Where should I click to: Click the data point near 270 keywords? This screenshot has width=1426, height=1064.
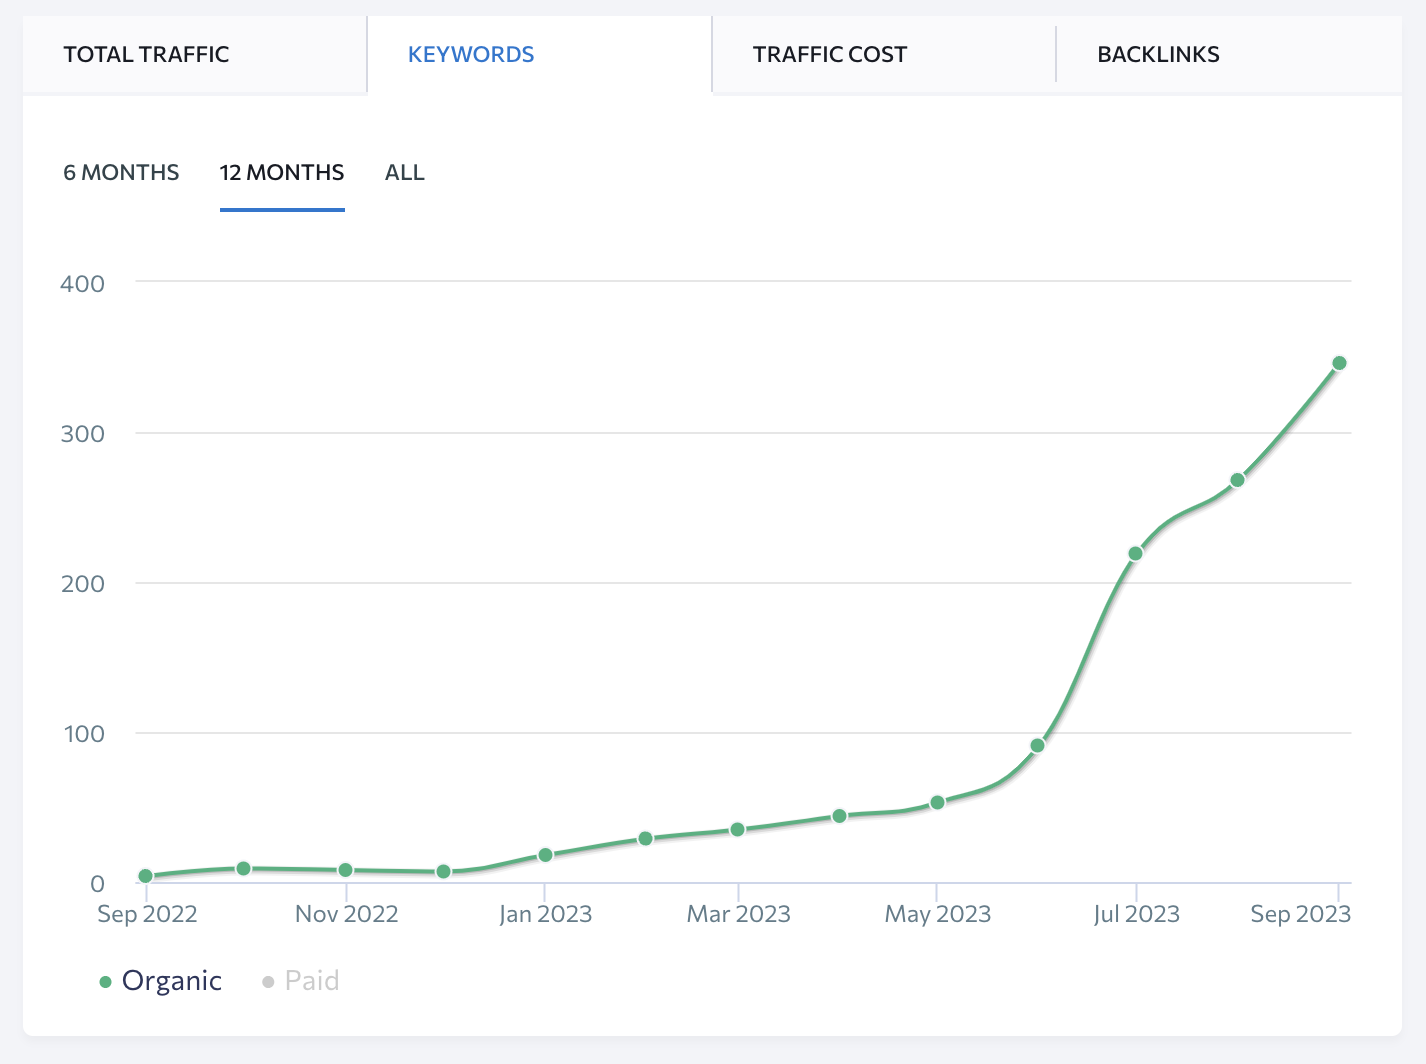click(x=1237, y=480)
